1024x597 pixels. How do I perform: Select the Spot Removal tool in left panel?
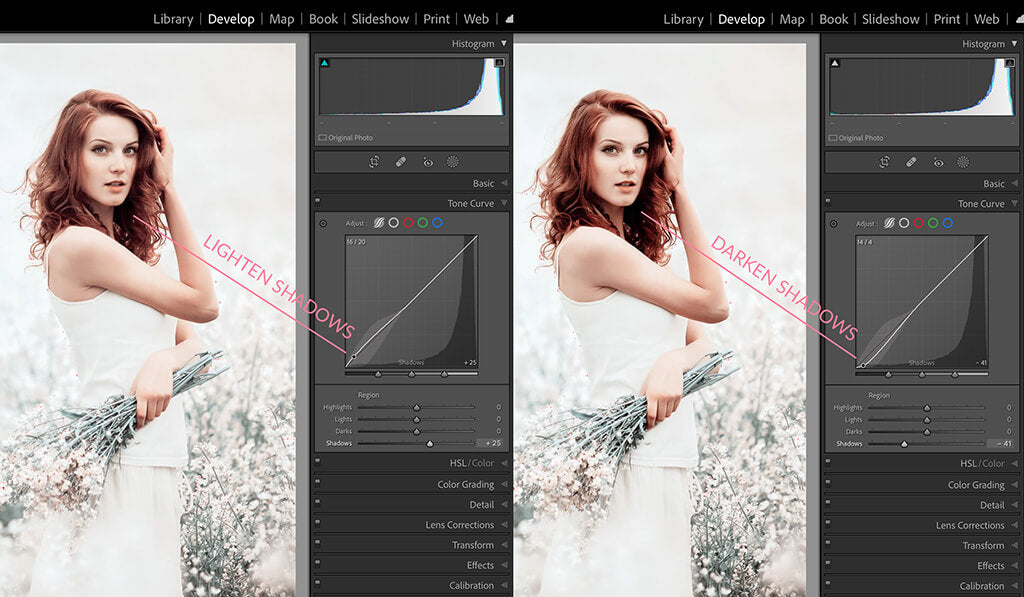point(401,161)
